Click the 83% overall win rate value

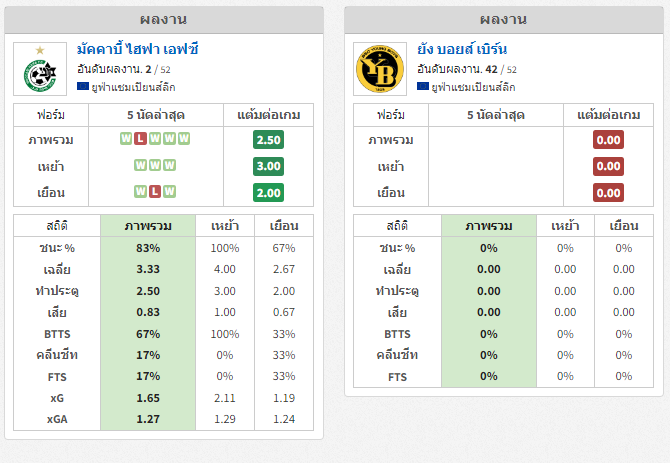coord(148,248)
